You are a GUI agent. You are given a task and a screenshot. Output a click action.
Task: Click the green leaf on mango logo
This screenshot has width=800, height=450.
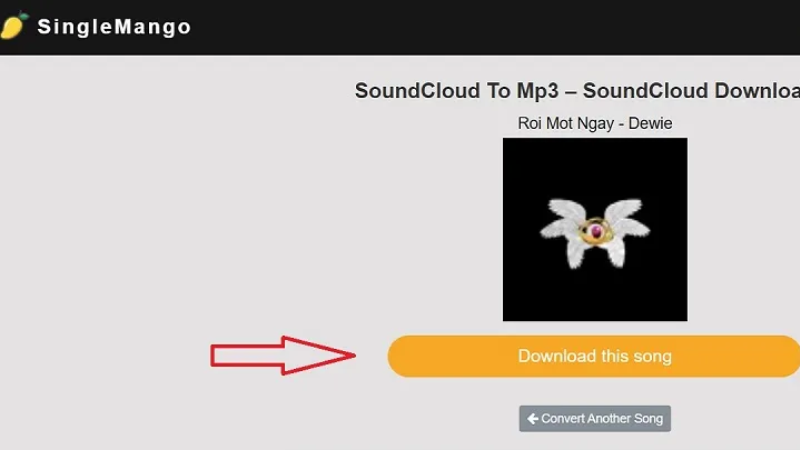pyautogui.click(x=23, y=16)
